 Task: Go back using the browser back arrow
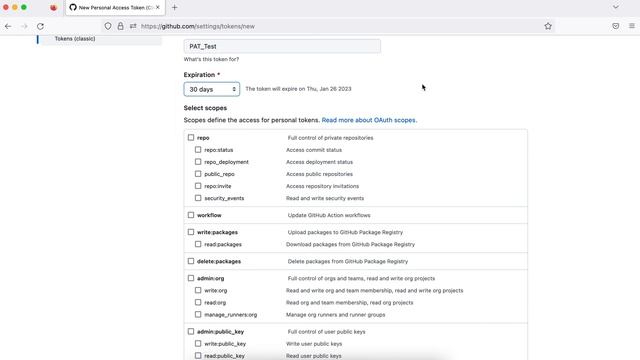(8, 26)
